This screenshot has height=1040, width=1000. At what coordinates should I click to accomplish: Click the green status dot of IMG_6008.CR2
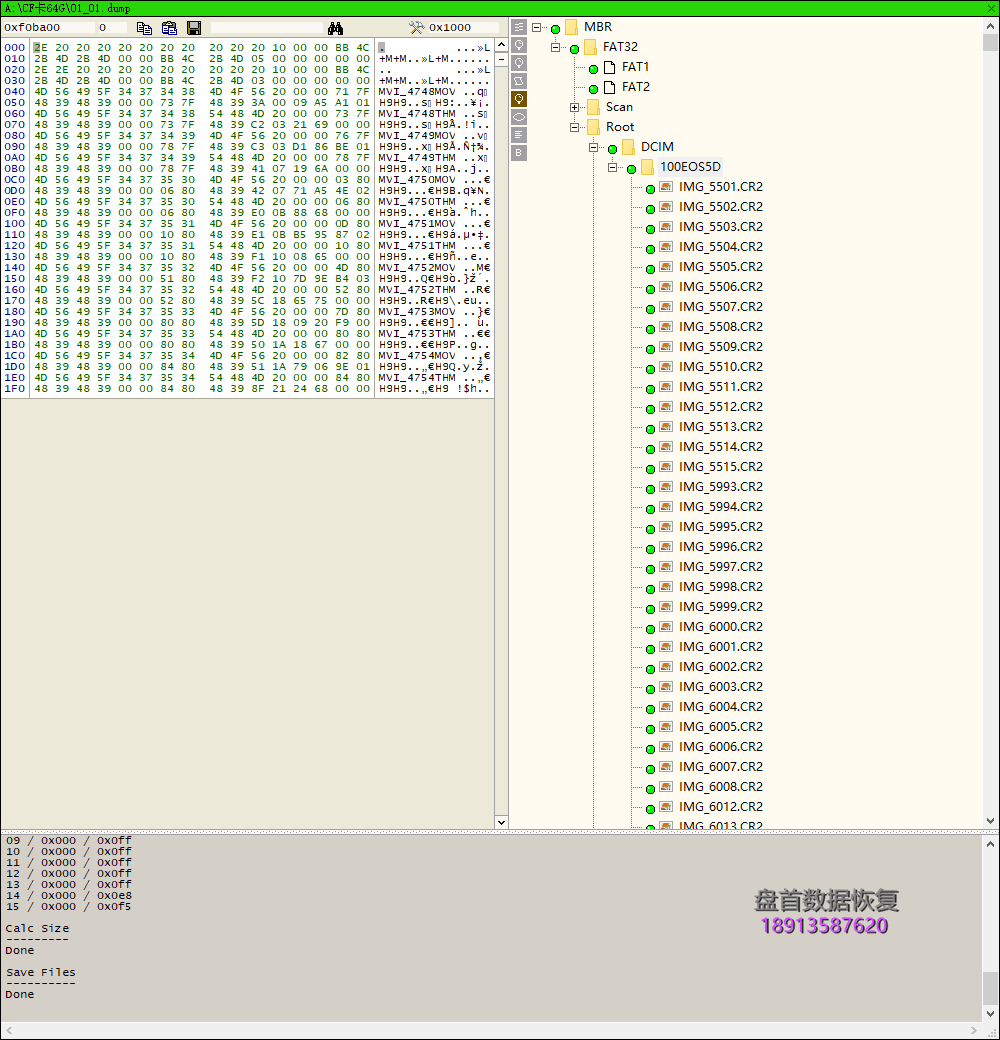(651, 789)
